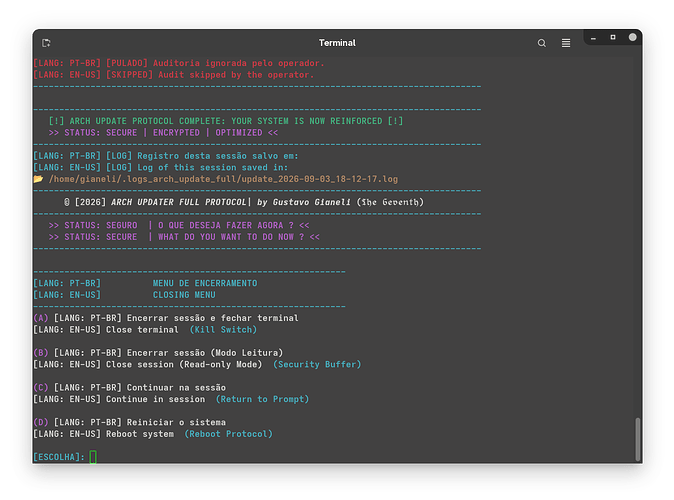Click the update_2026-09-03 log file path
The image size is (674, 500).
coord(223,179)
